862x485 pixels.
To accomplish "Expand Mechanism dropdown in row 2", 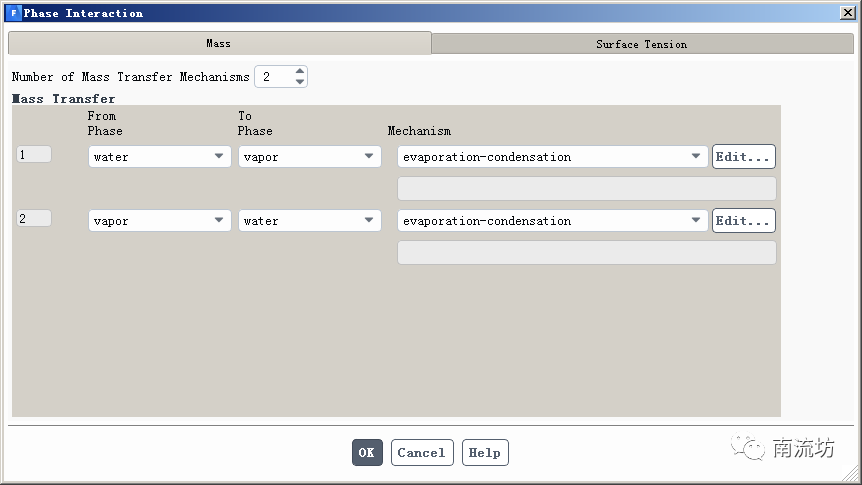I will pos(553,221).
